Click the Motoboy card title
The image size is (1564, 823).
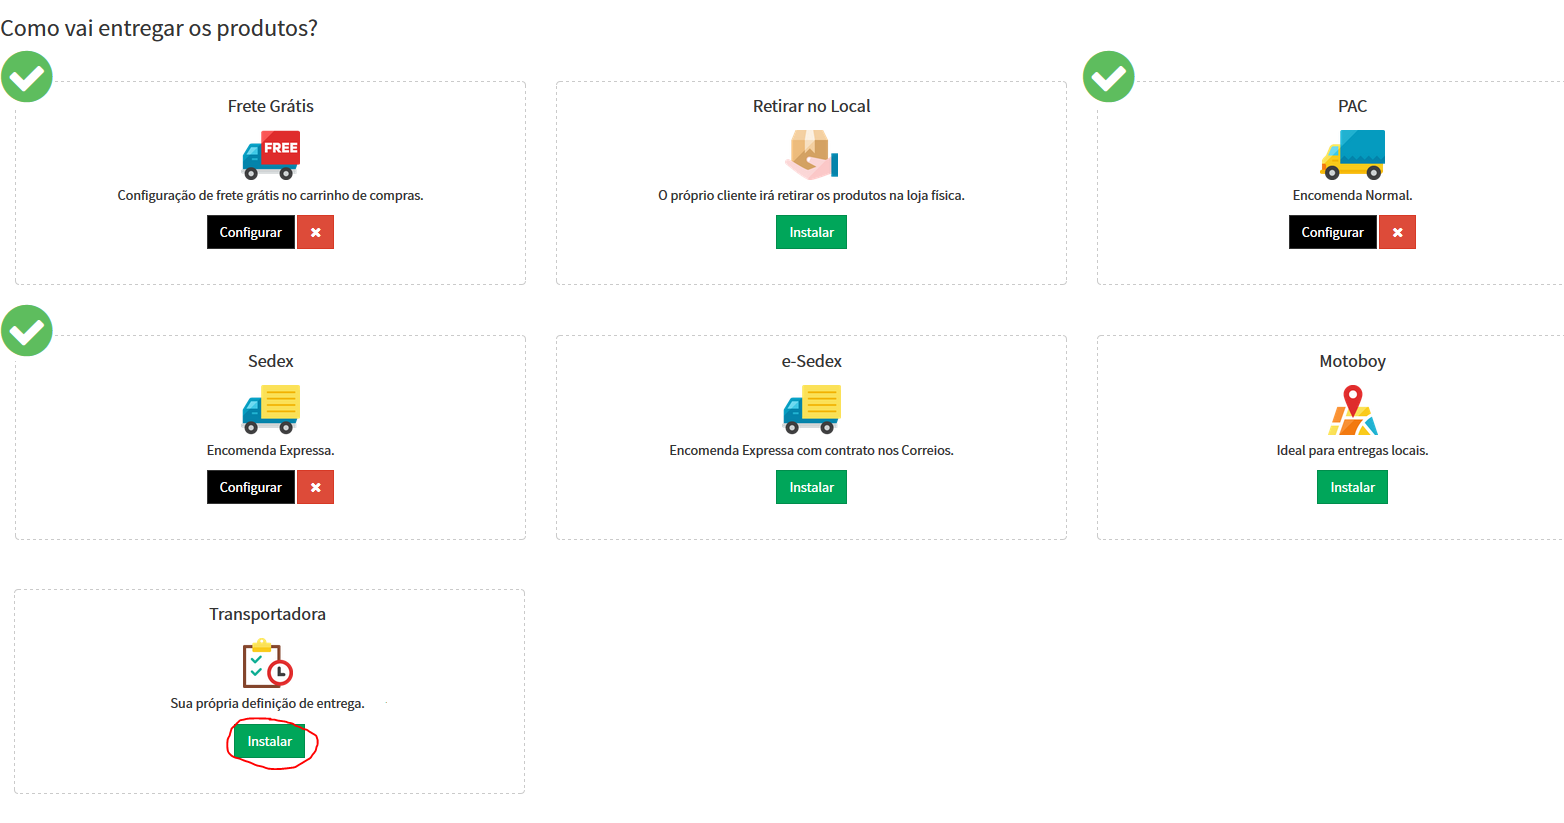coord(1353,361)
